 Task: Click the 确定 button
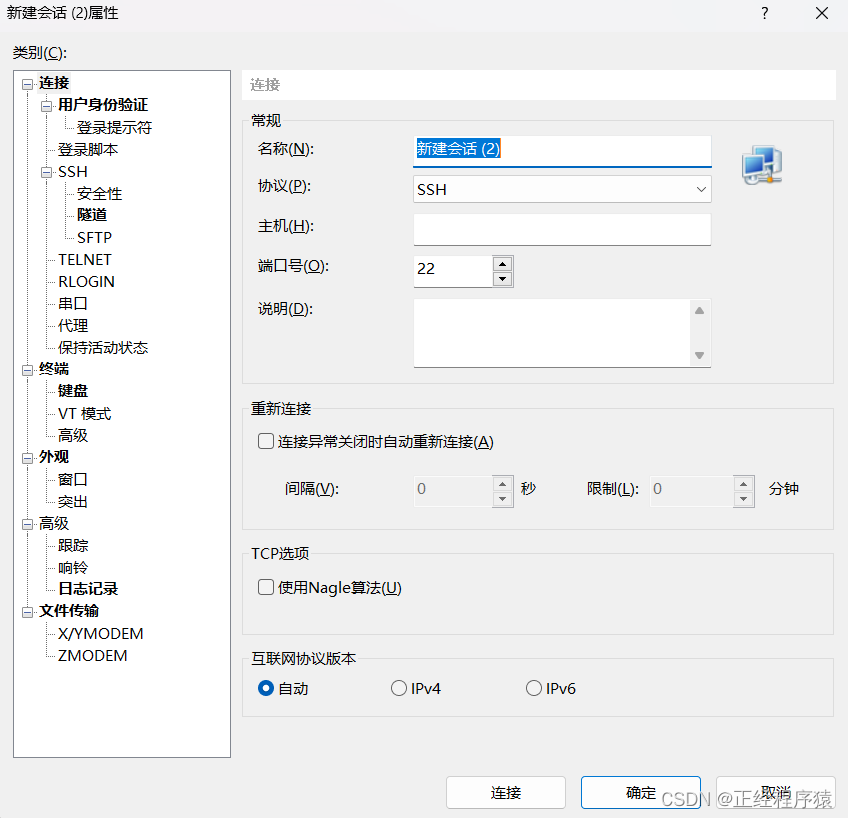[x=641, y=793]
